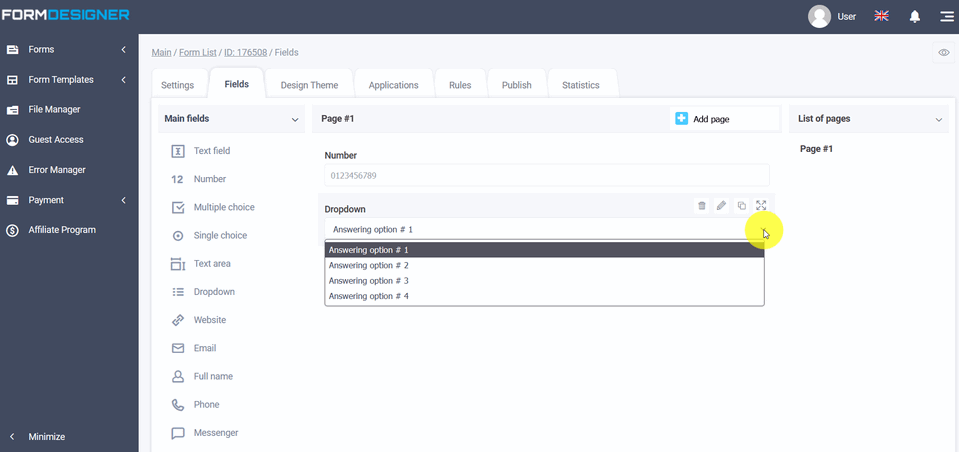
Task: Open the hamburger menu in header
Action: pyautogui.click(x=946, y=16)
